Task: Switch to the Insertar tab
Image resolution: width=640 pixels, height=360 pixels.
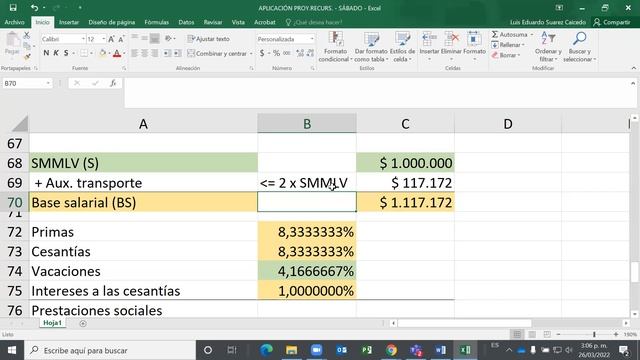Action: tap(69, 22)
